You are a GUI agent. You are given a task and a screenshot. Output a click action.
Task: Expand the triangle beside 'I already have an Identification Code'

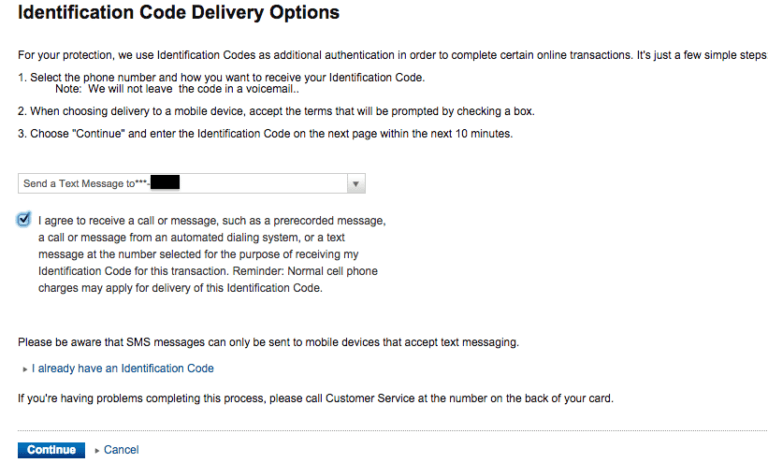tap(24, 369)
